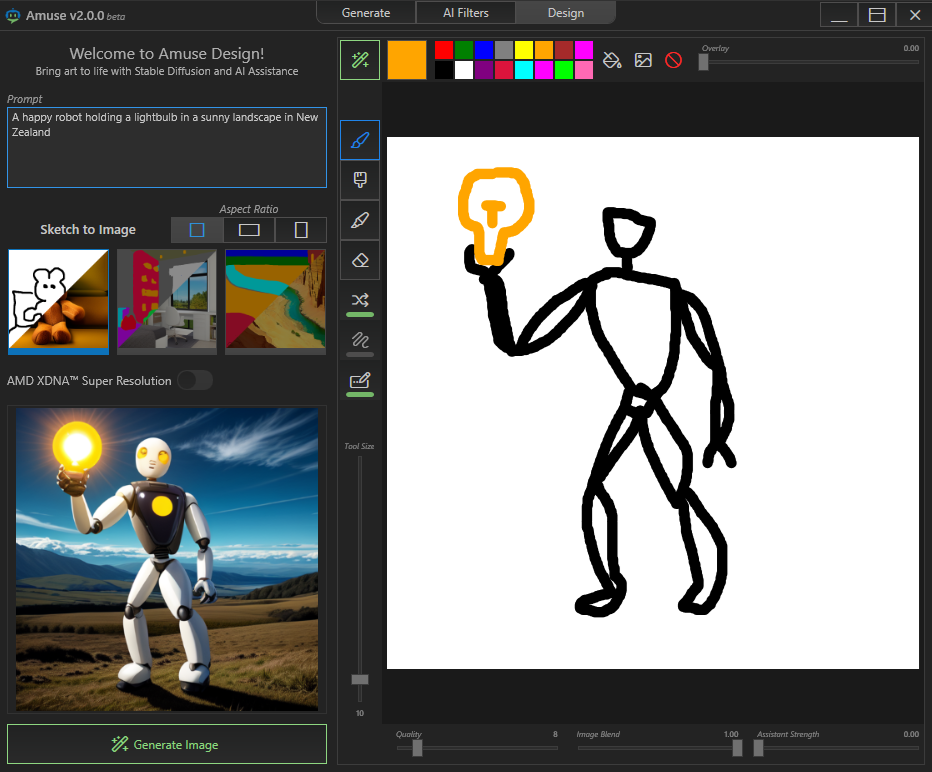Screen dimensions: 932x772
Task: Toggle the shuffle random seed option
Action: click(x=360, y=300)
